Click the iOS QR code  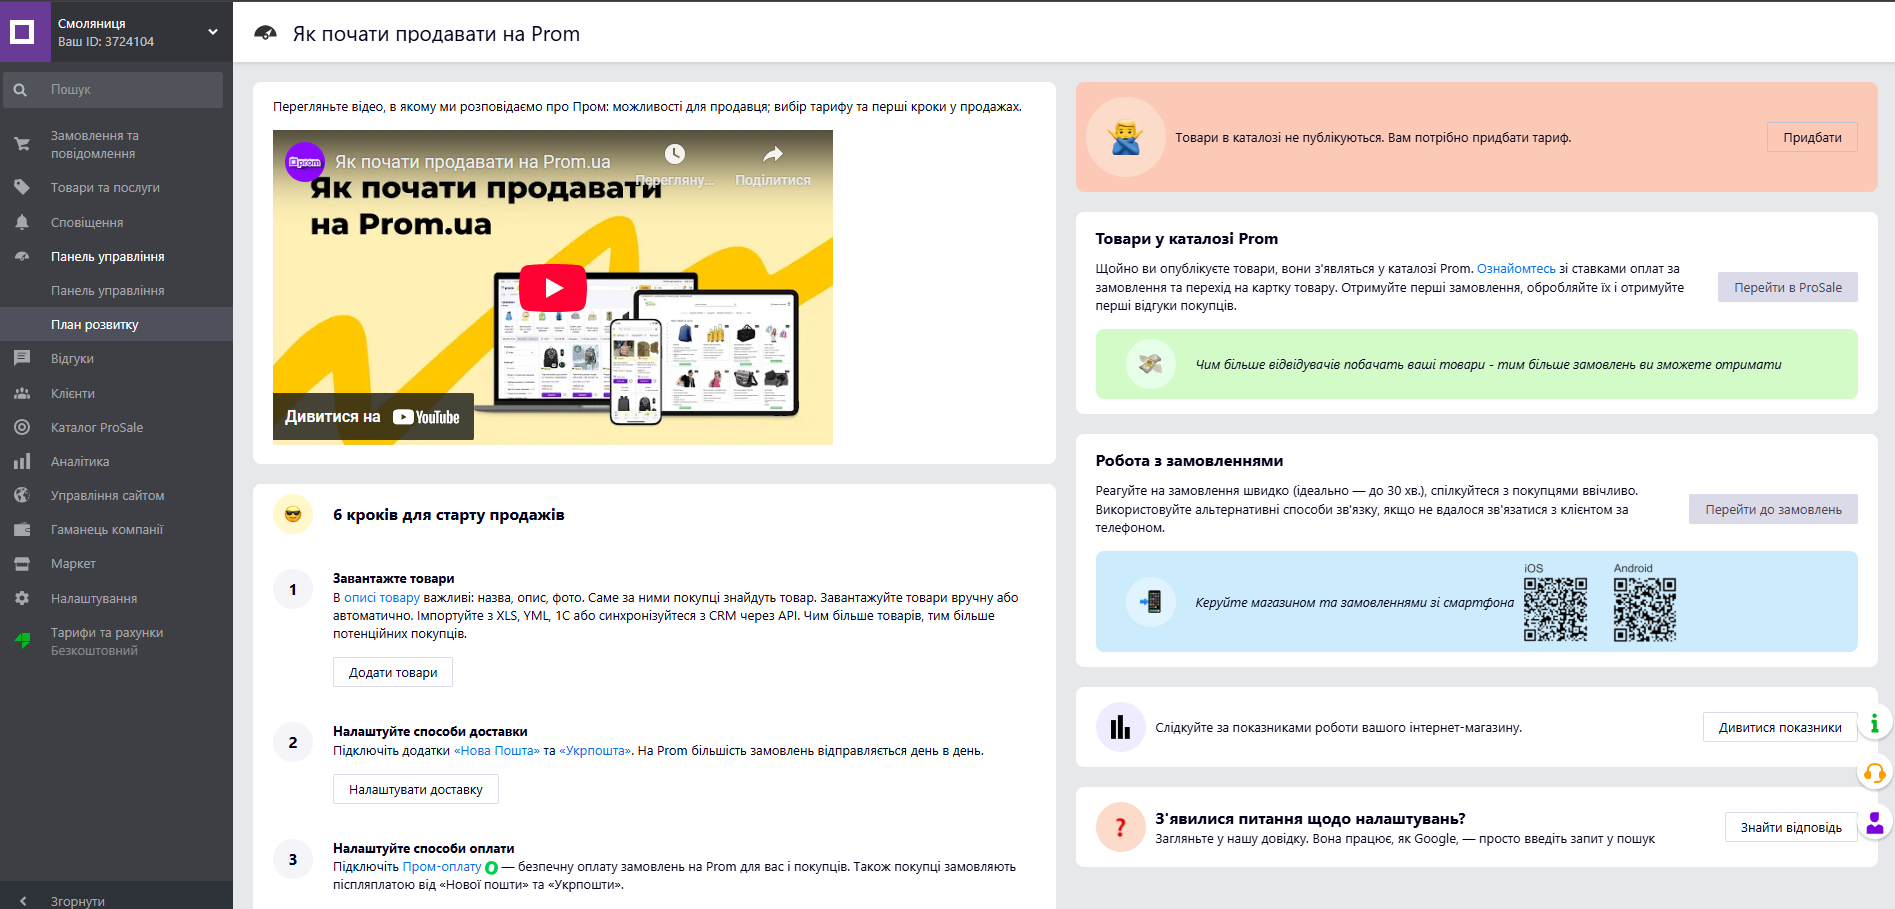pyautogui.click(x=1555, y=609)
